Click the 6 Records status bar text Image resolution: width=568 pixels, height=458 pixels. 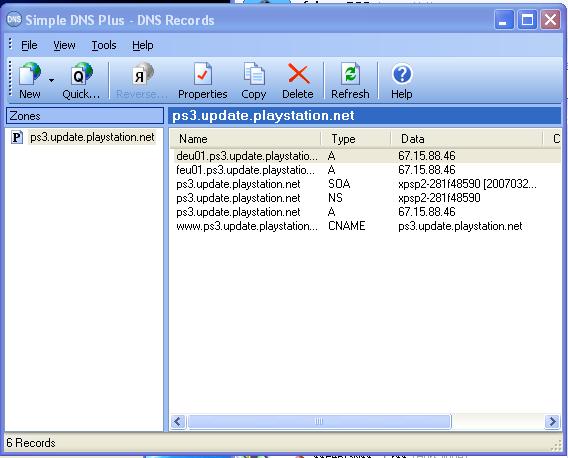(x=31, y=443)
